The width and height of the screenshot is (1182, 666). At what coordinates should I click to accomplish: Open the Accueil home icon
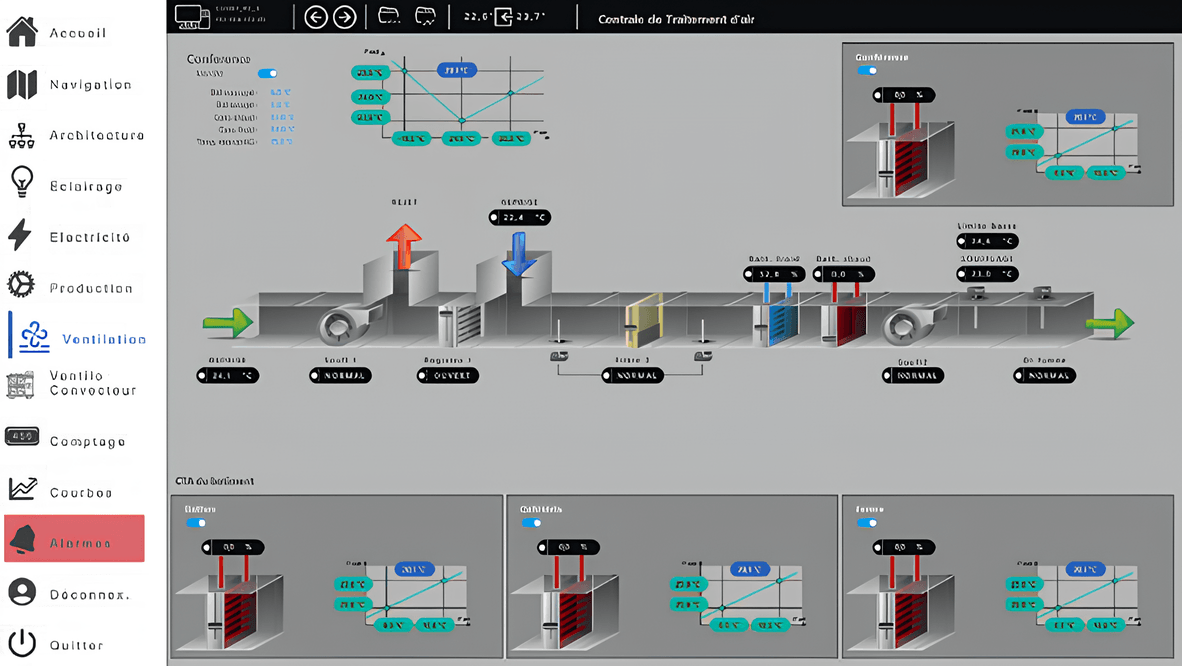point(22,32)
